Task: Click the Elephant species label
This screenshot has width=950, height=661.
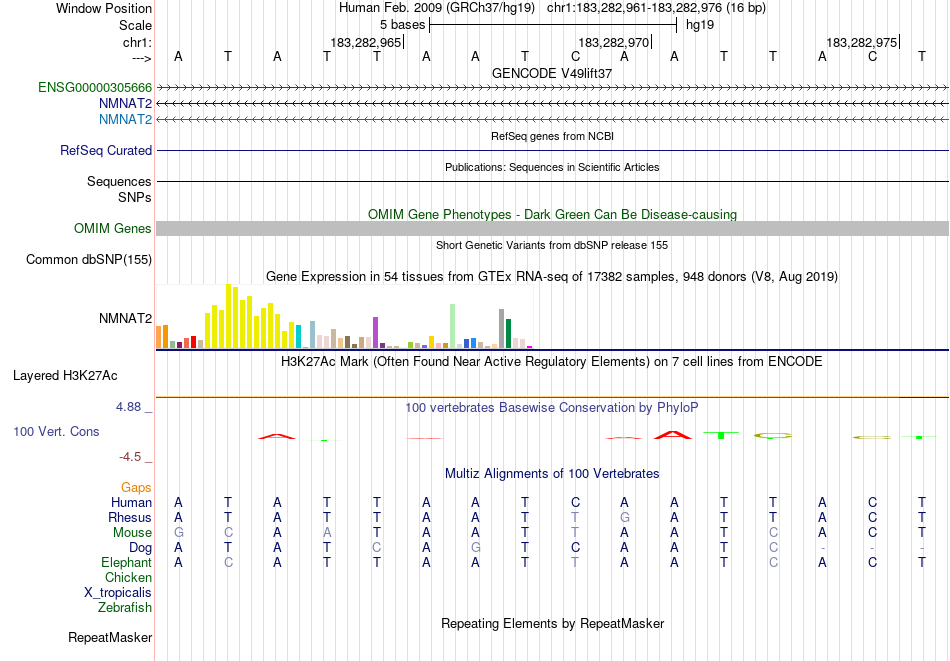Action: (x=127, y=562)
